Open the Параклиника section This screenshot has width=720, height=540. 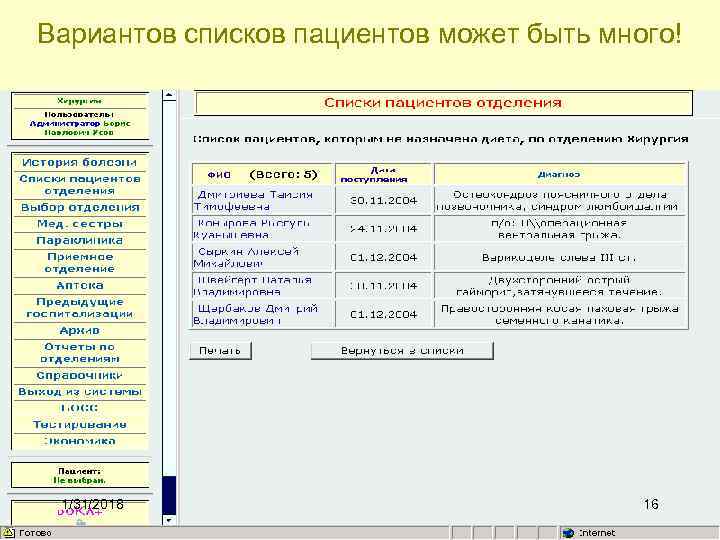click(79, 241)
